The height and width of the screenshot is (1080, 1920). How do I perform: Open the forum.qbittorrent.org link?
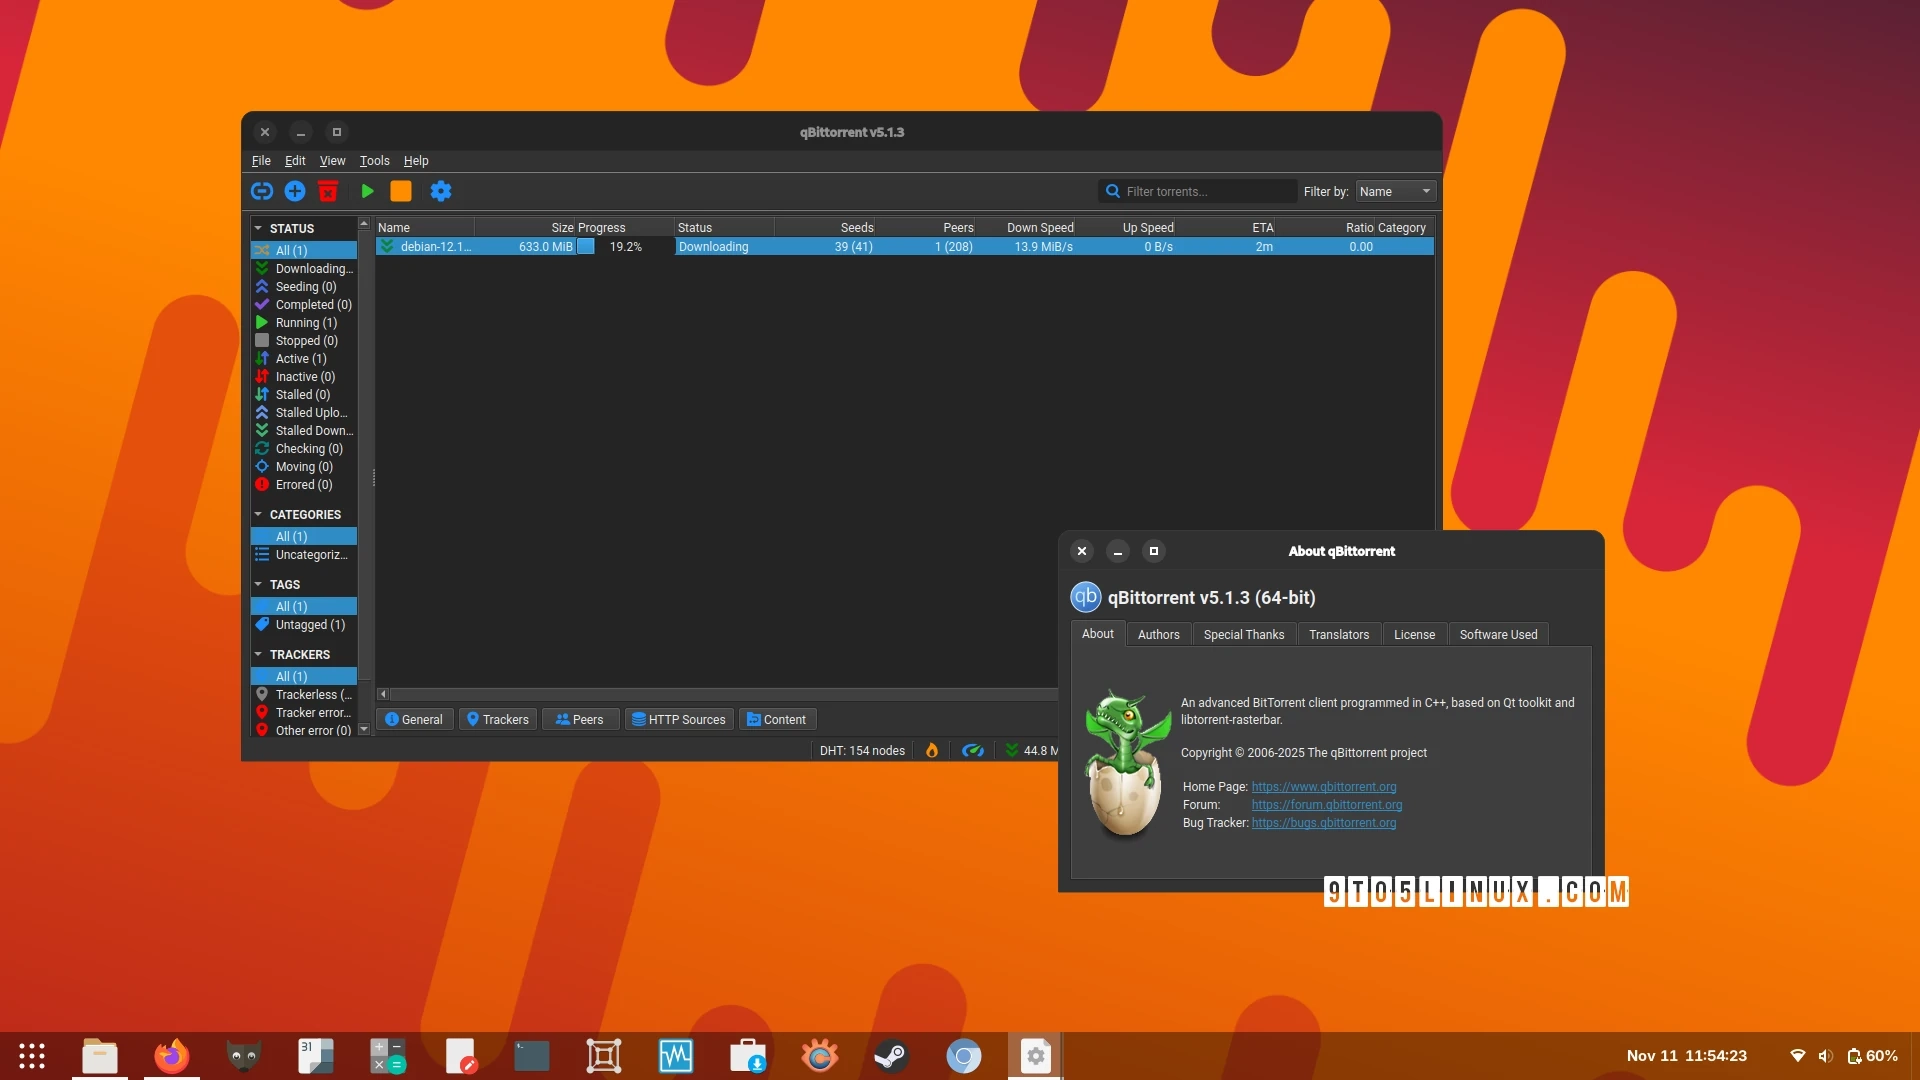1325,805
